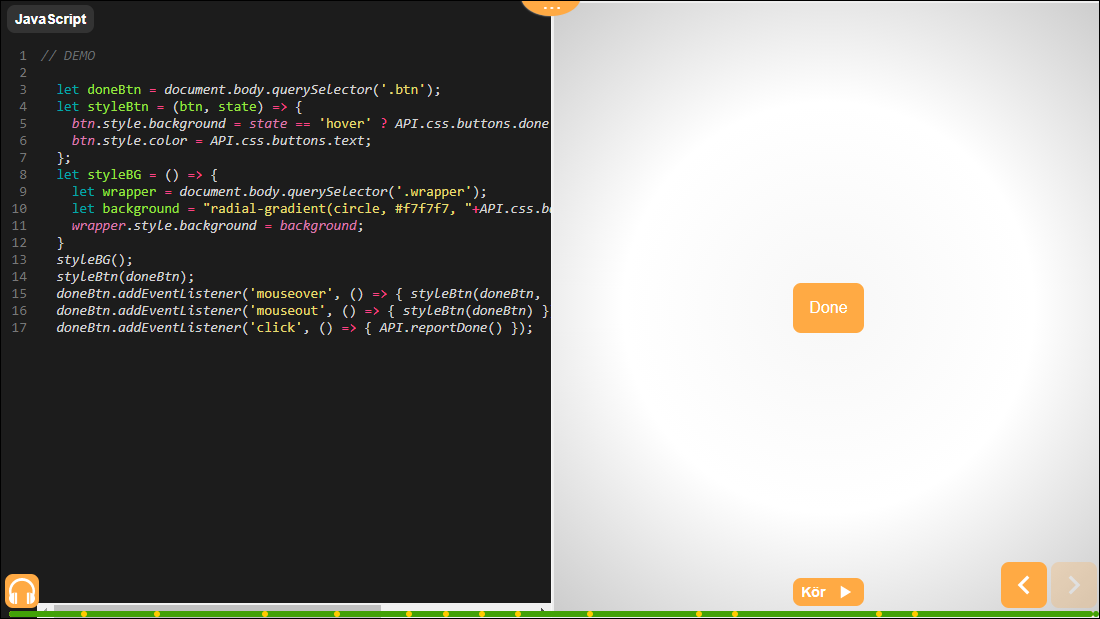Click 'styleBtn(doneBtn);' on line 14
The image size is (1100, 619).
125,277
